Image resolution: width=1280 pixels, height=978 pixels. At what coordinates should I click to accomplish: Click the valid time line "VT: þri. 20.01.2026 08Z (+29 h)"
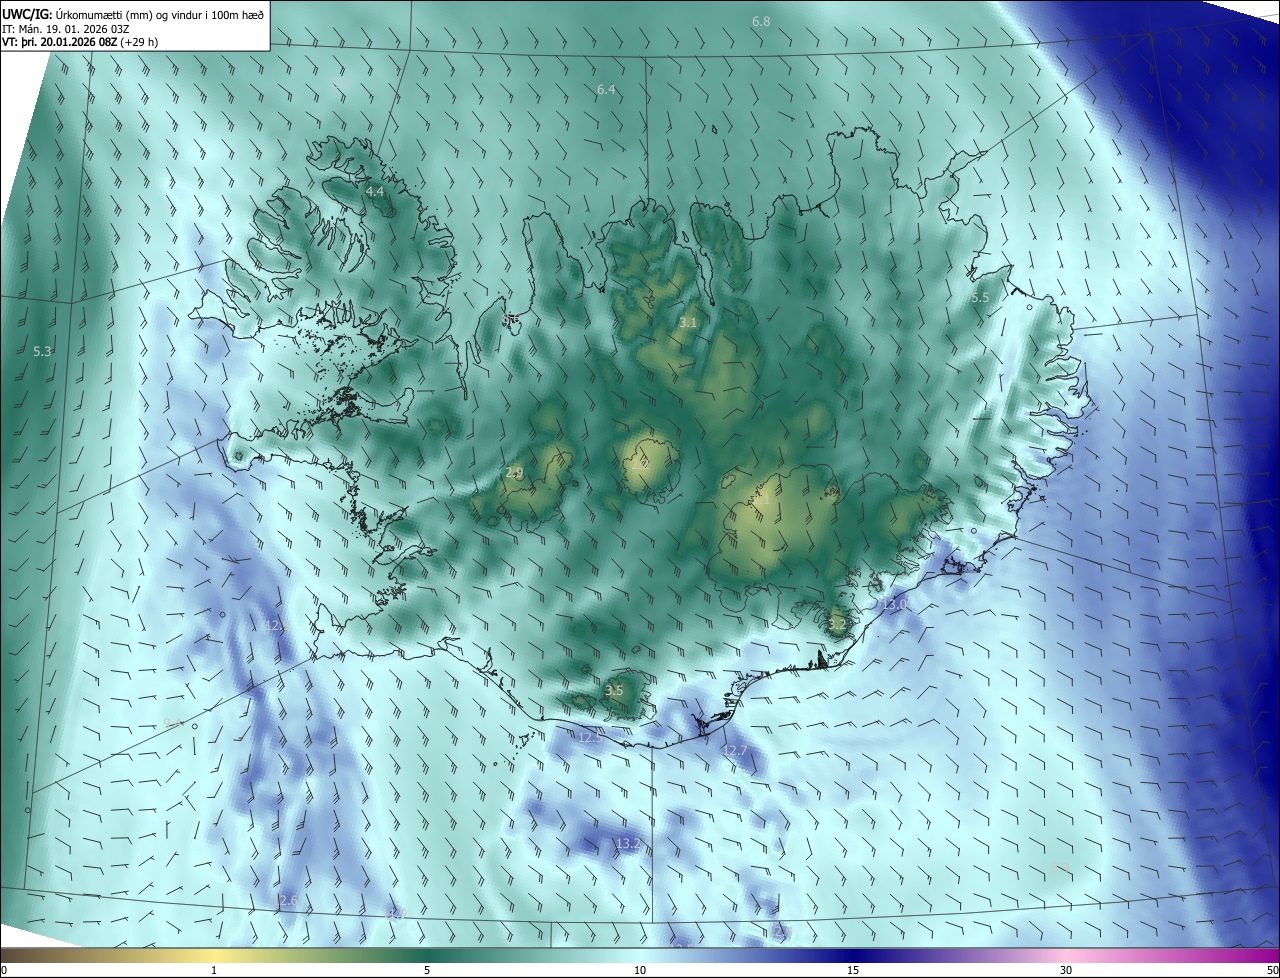pos(80,42)
